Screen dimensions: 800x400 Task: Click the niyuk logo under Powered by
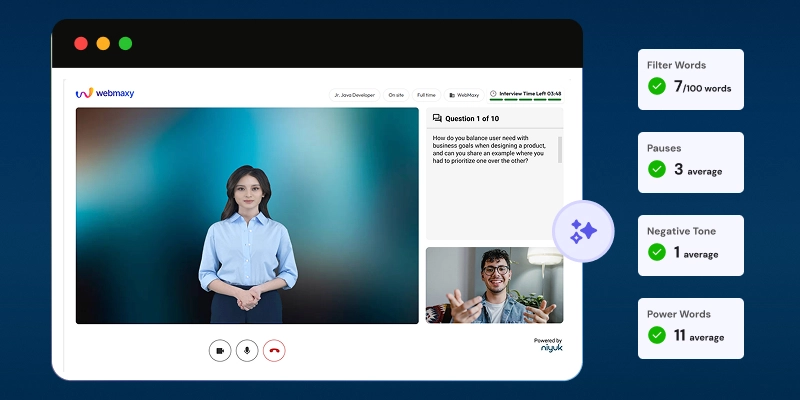point(552,348)
